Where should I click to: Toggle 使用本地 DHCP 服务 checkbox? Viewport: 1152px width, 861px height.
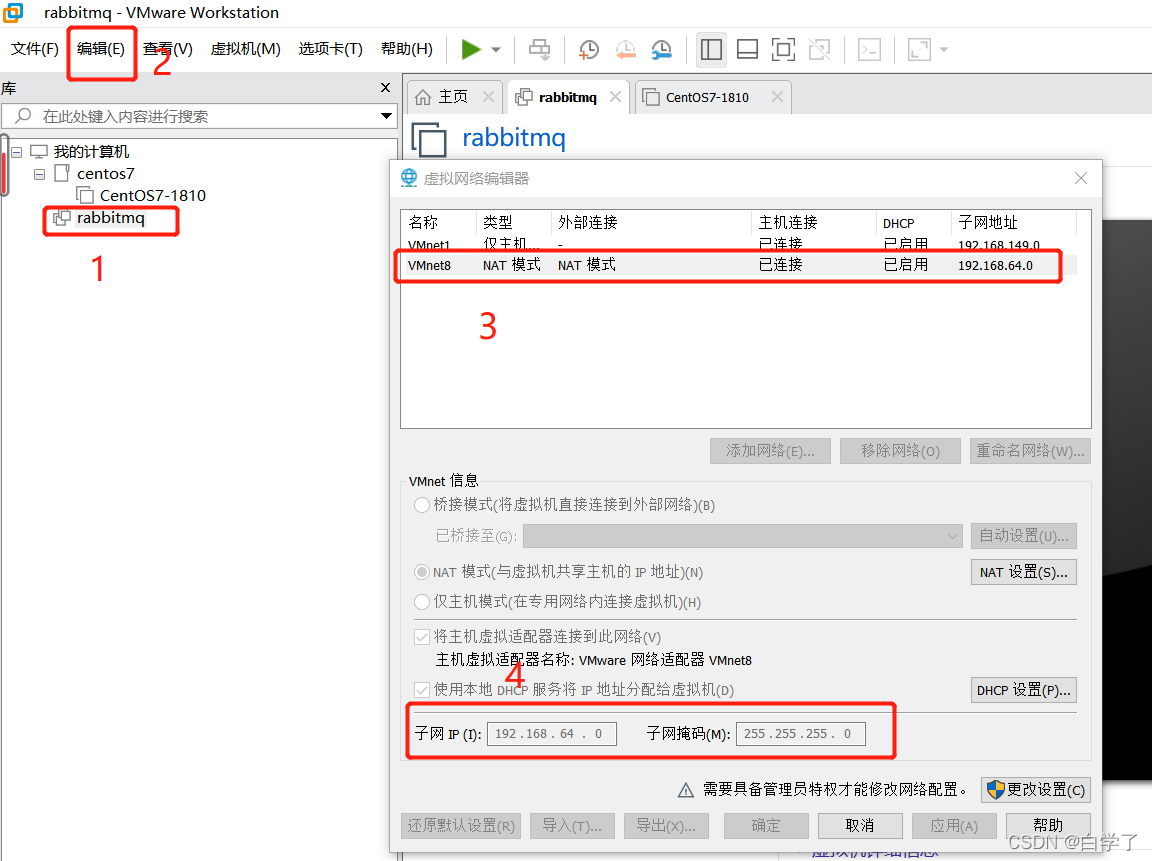point(422,689)
